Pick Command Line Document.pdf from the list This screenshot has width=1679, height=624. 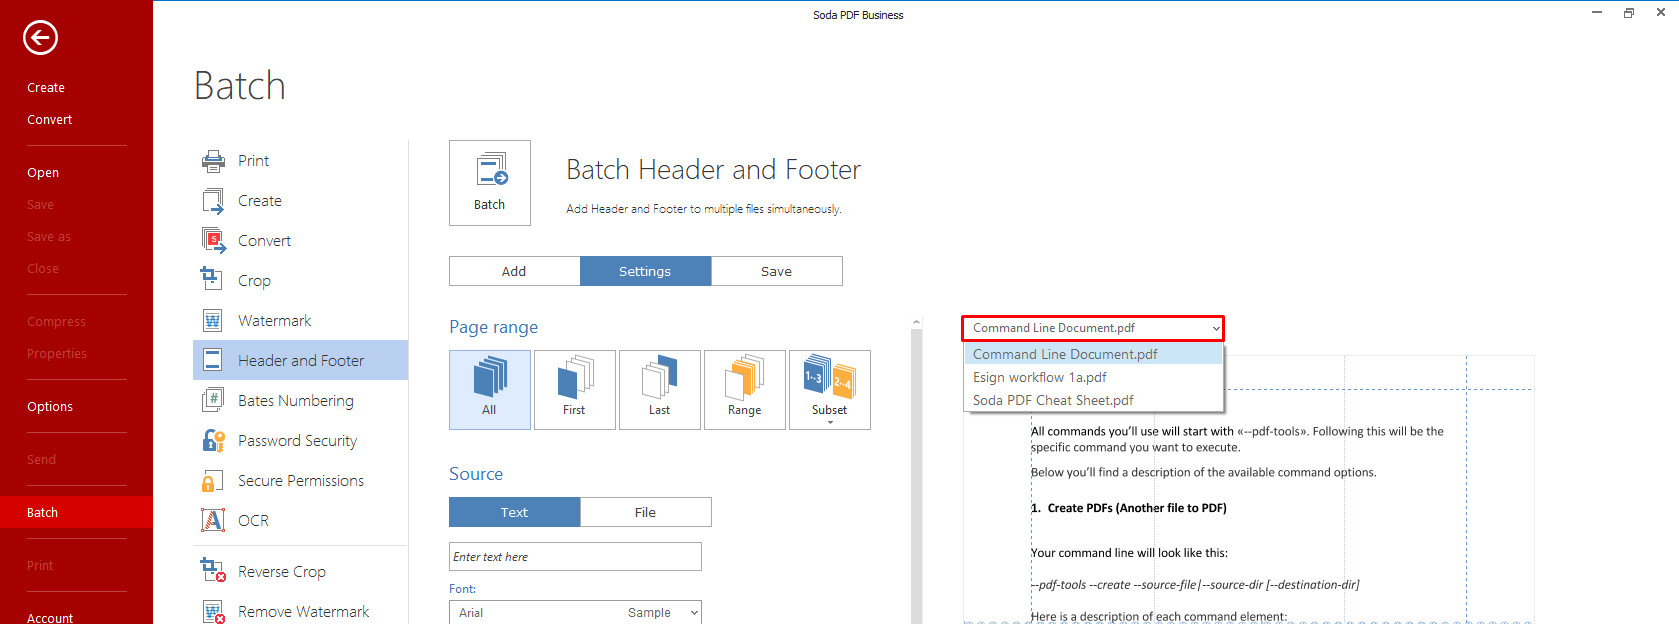tap(1093, 354)
